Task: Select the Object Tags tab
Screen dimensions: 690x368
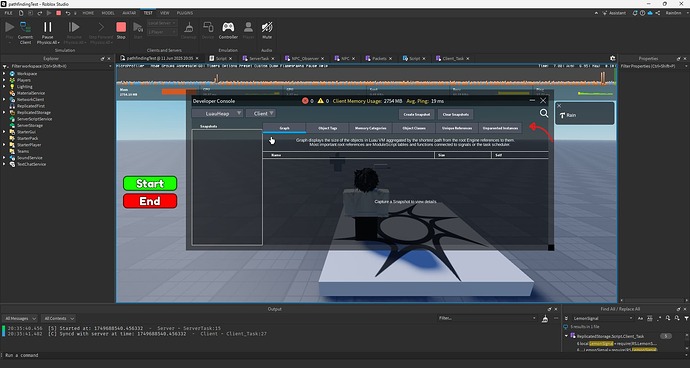Action: (327, 128)
